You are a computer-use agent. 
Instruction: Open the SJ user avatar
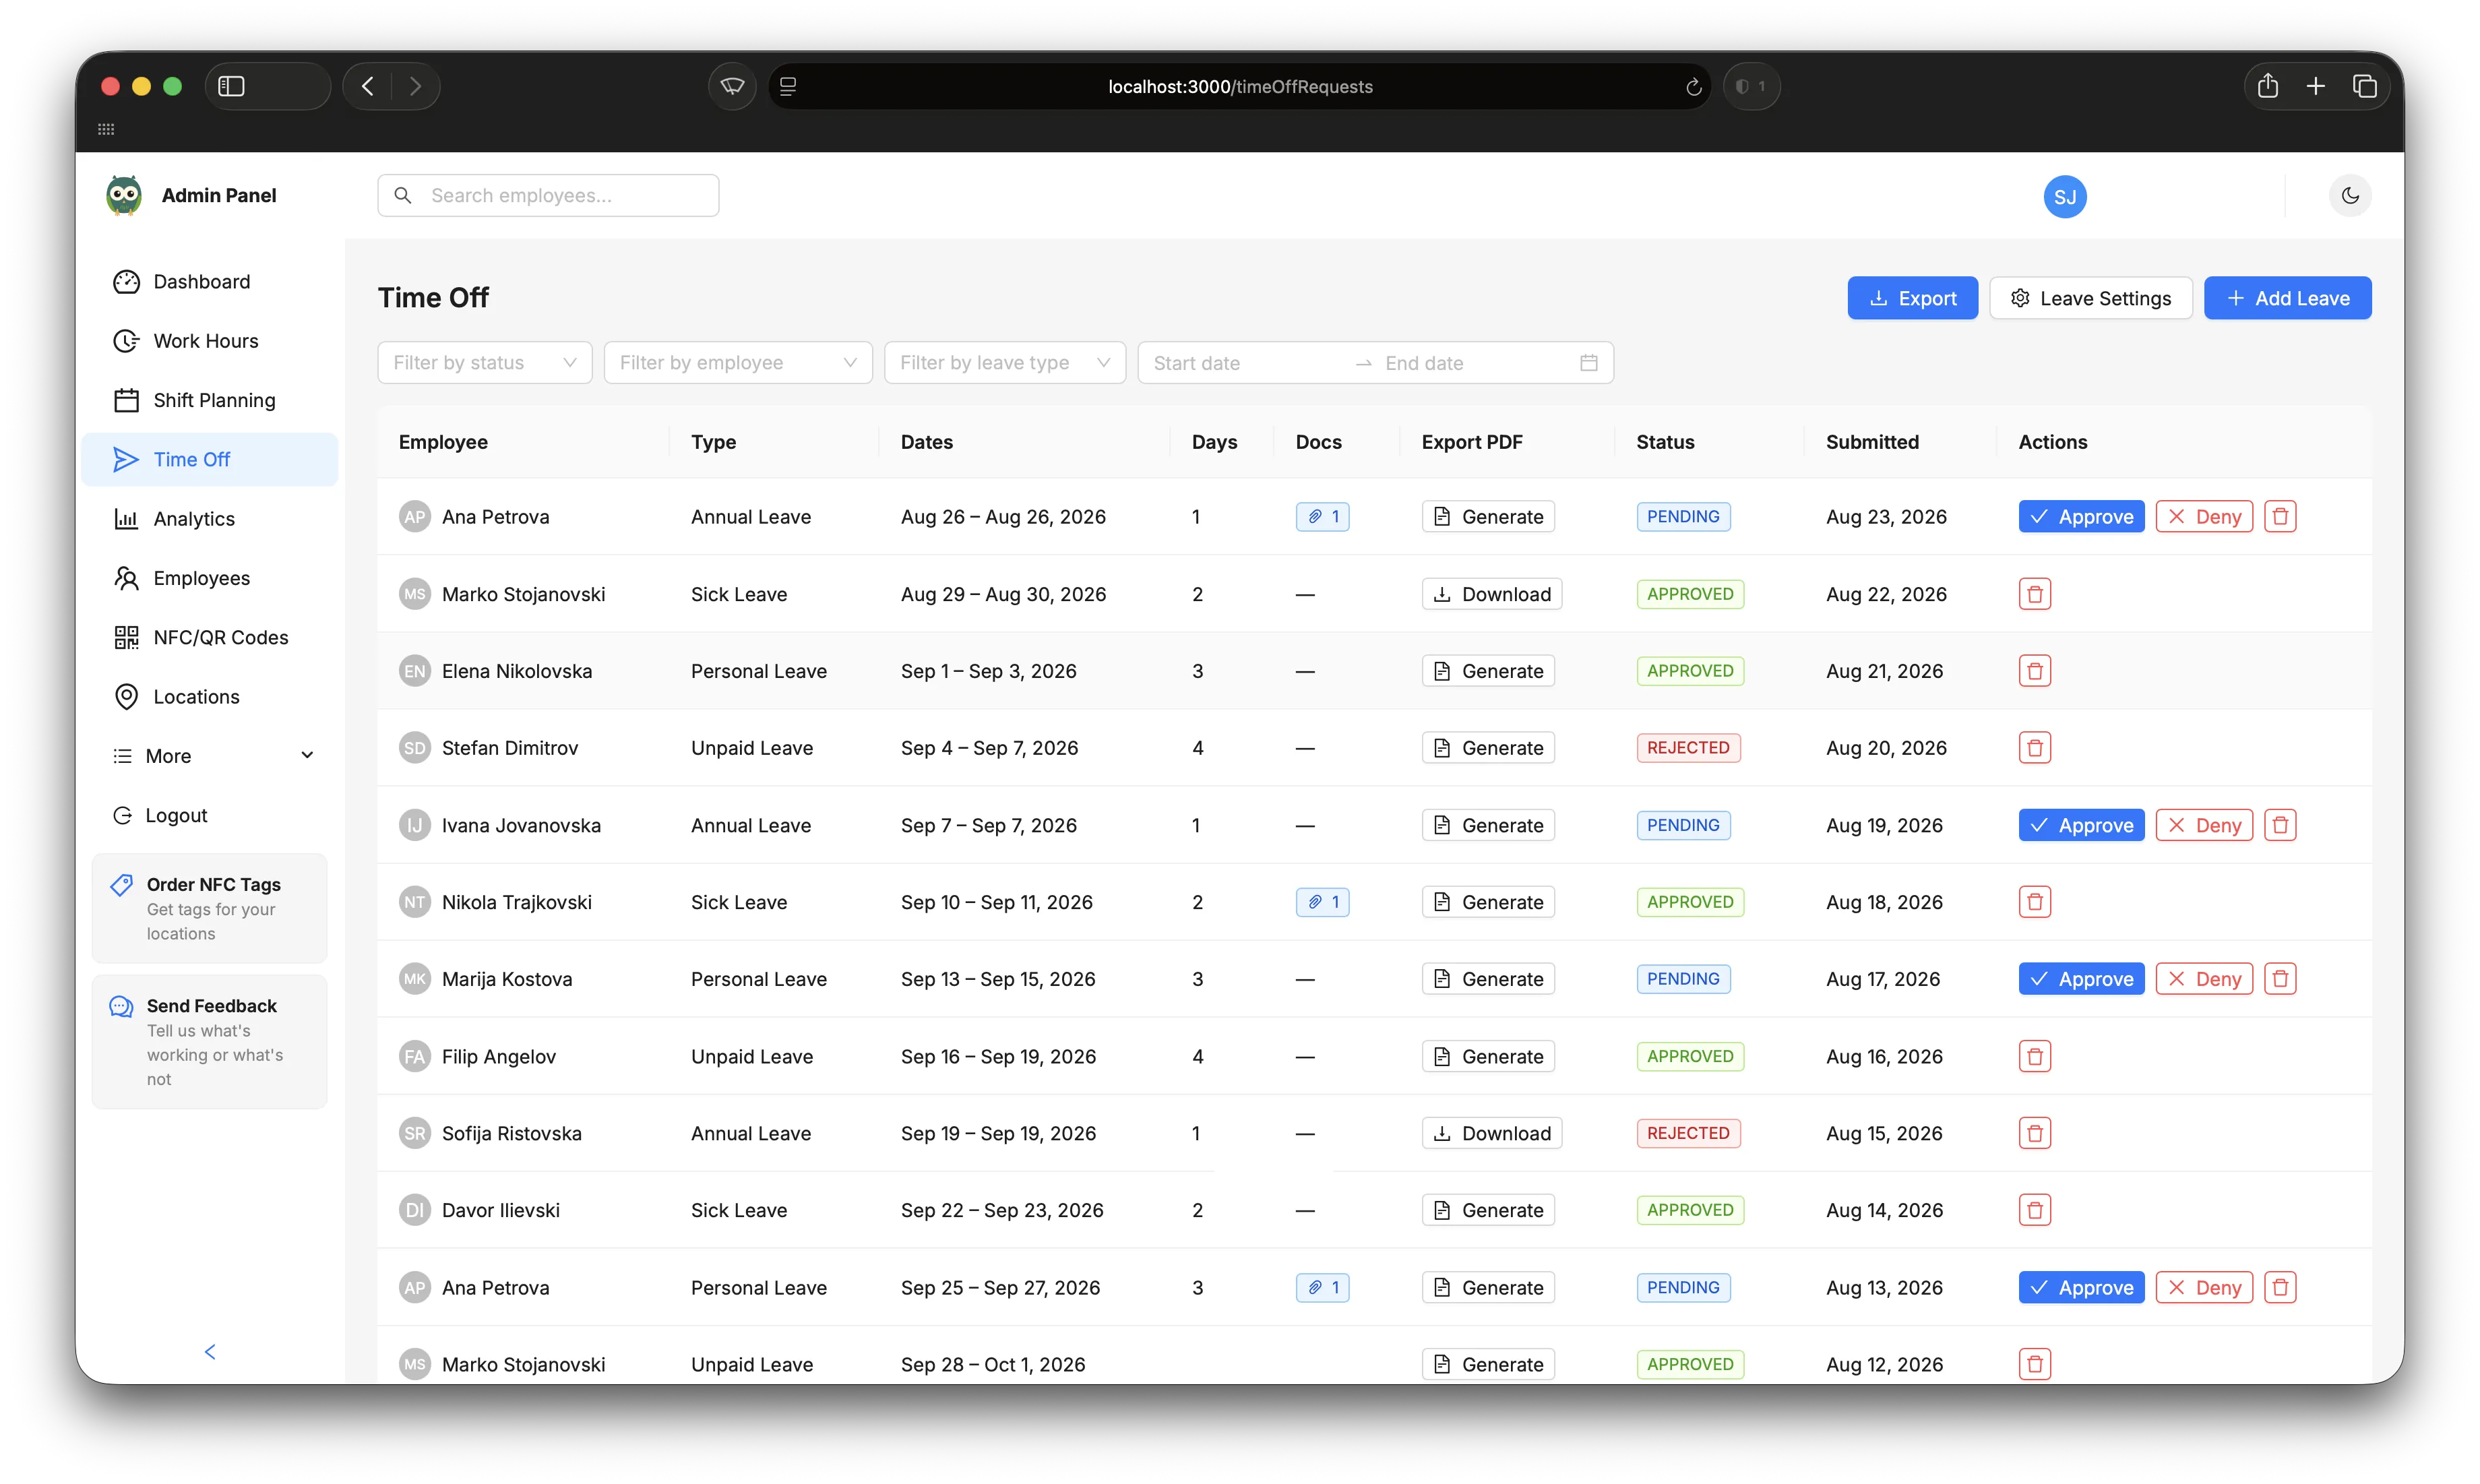coord(2064,197)
